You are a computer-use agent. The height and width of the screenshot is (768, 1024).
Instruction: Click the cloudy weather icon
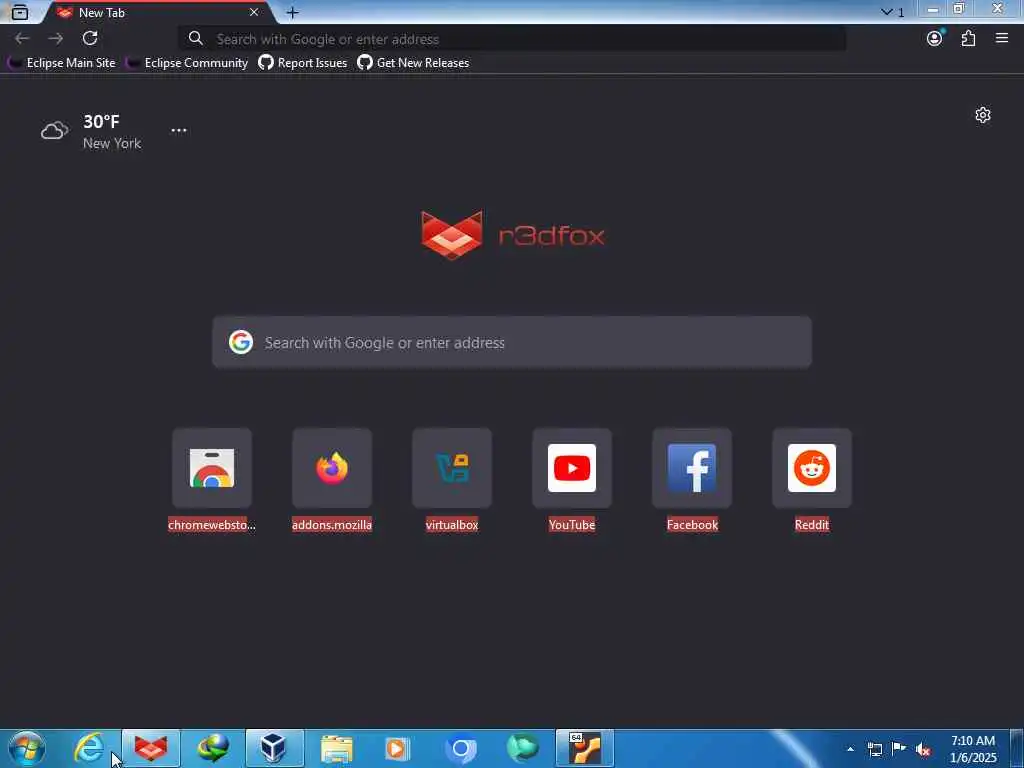54,131
